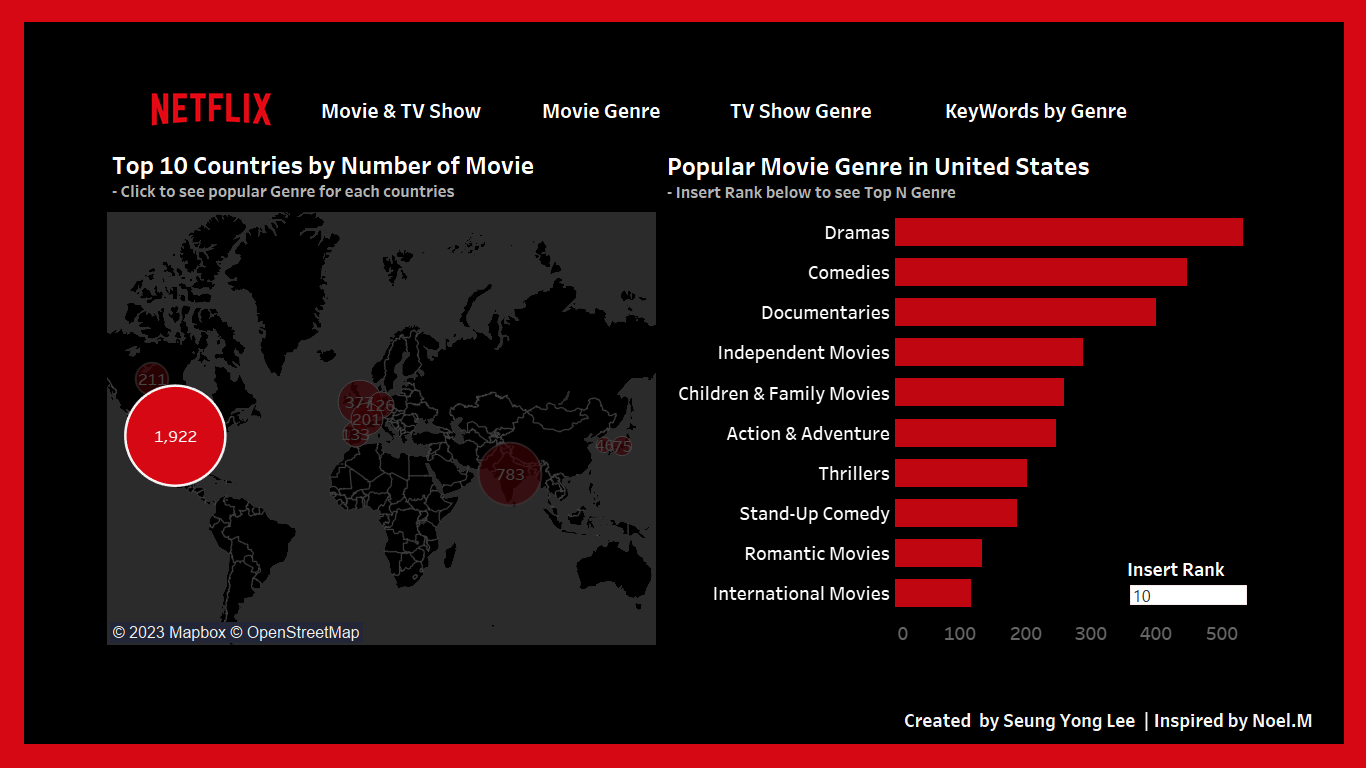Select the Stand-Up Comedy bar
This screenshot has width=1366, height=768.
coord(956,513)
